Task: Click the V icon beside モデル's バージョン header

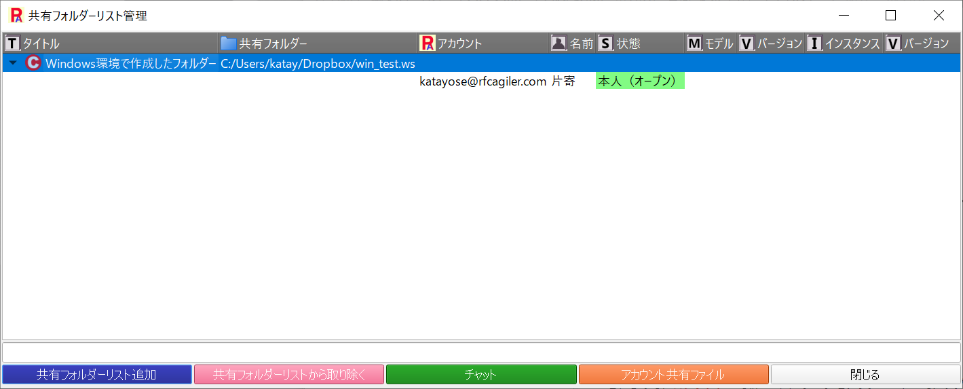Action: 747,44
